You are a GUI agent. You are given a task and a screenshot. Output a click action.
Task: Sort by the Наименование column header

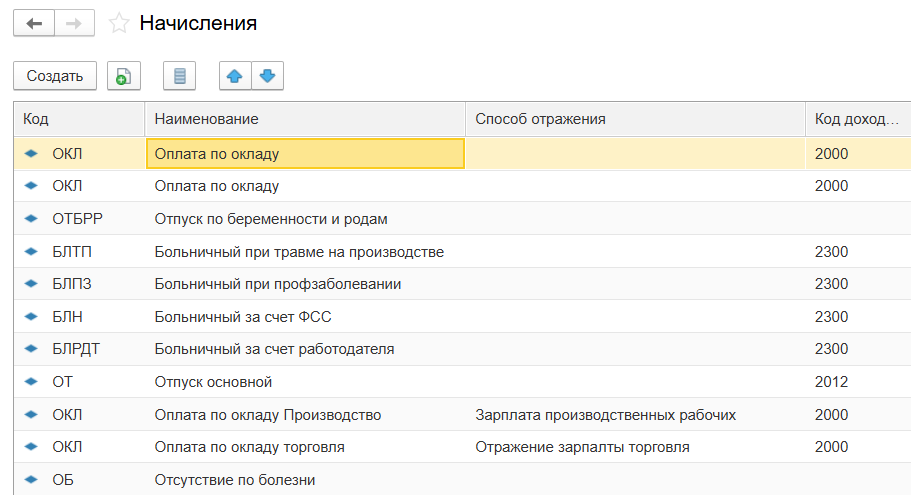(305, 119)
